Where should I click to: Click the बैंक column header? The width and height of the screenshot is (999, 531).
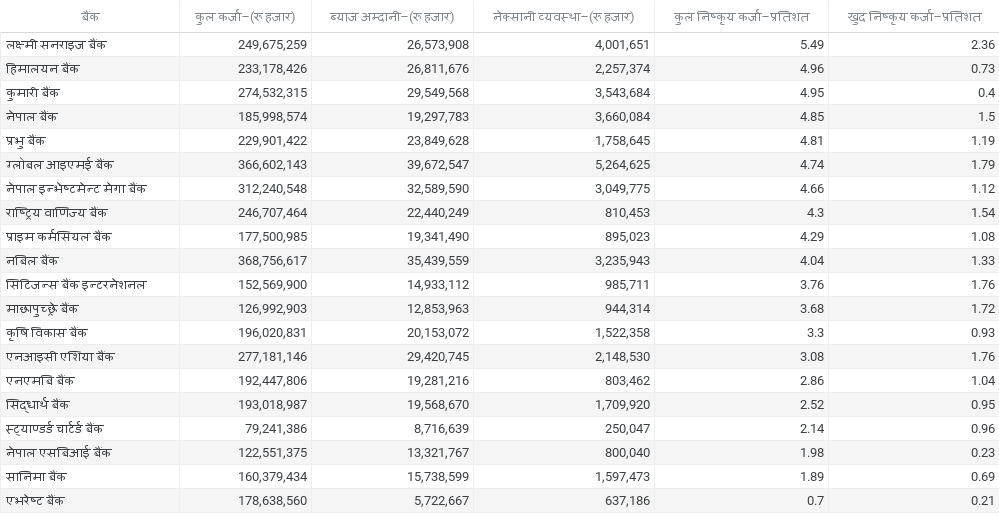[x=90, y=17]
